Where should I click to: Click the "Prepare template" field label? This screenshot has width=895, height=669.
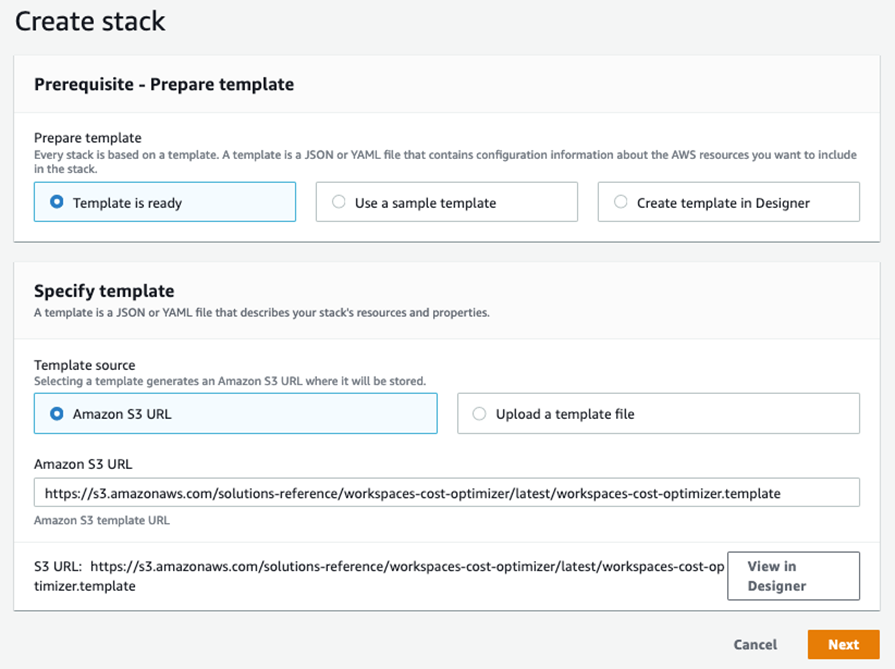(x=88, y=137)
